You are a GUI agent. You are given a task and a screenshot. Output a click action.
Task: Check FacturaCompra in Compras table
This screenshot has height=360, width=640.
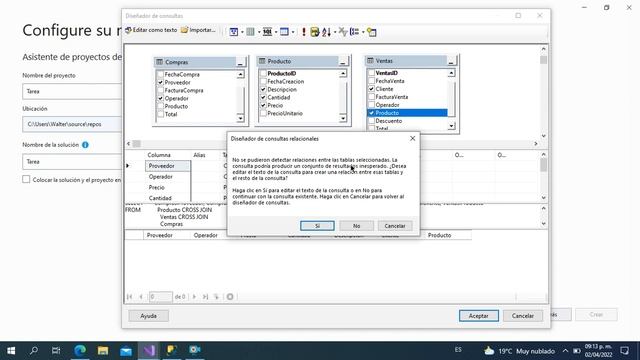(160, 90)
